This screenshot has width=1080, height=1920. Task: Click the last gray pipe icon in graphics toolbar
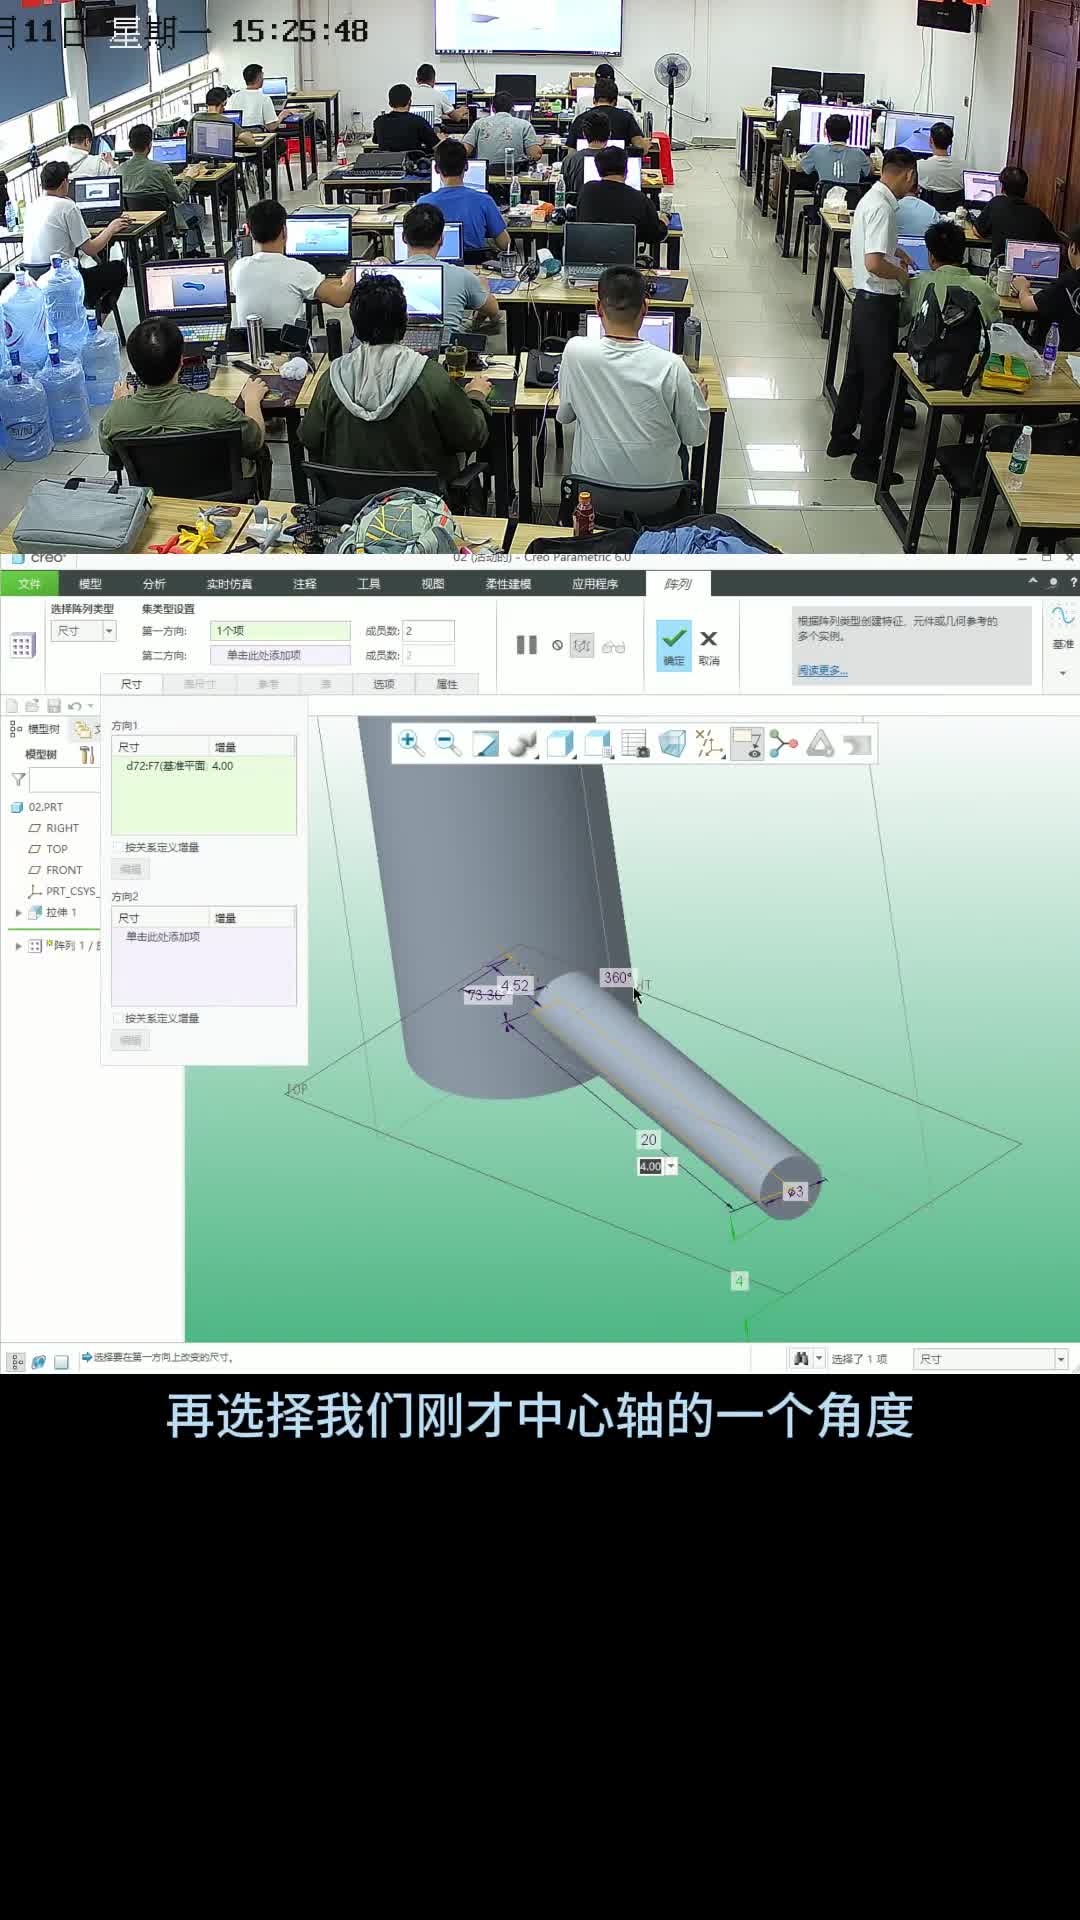(858, 743)
